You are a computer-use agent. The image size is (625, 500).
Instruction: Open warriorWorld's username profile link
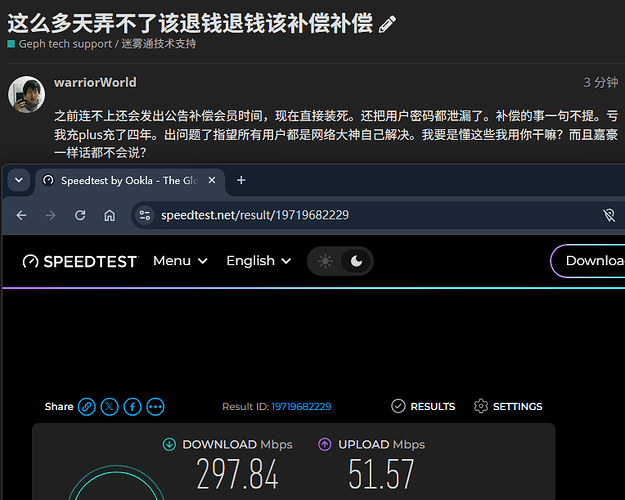(95, 83)
